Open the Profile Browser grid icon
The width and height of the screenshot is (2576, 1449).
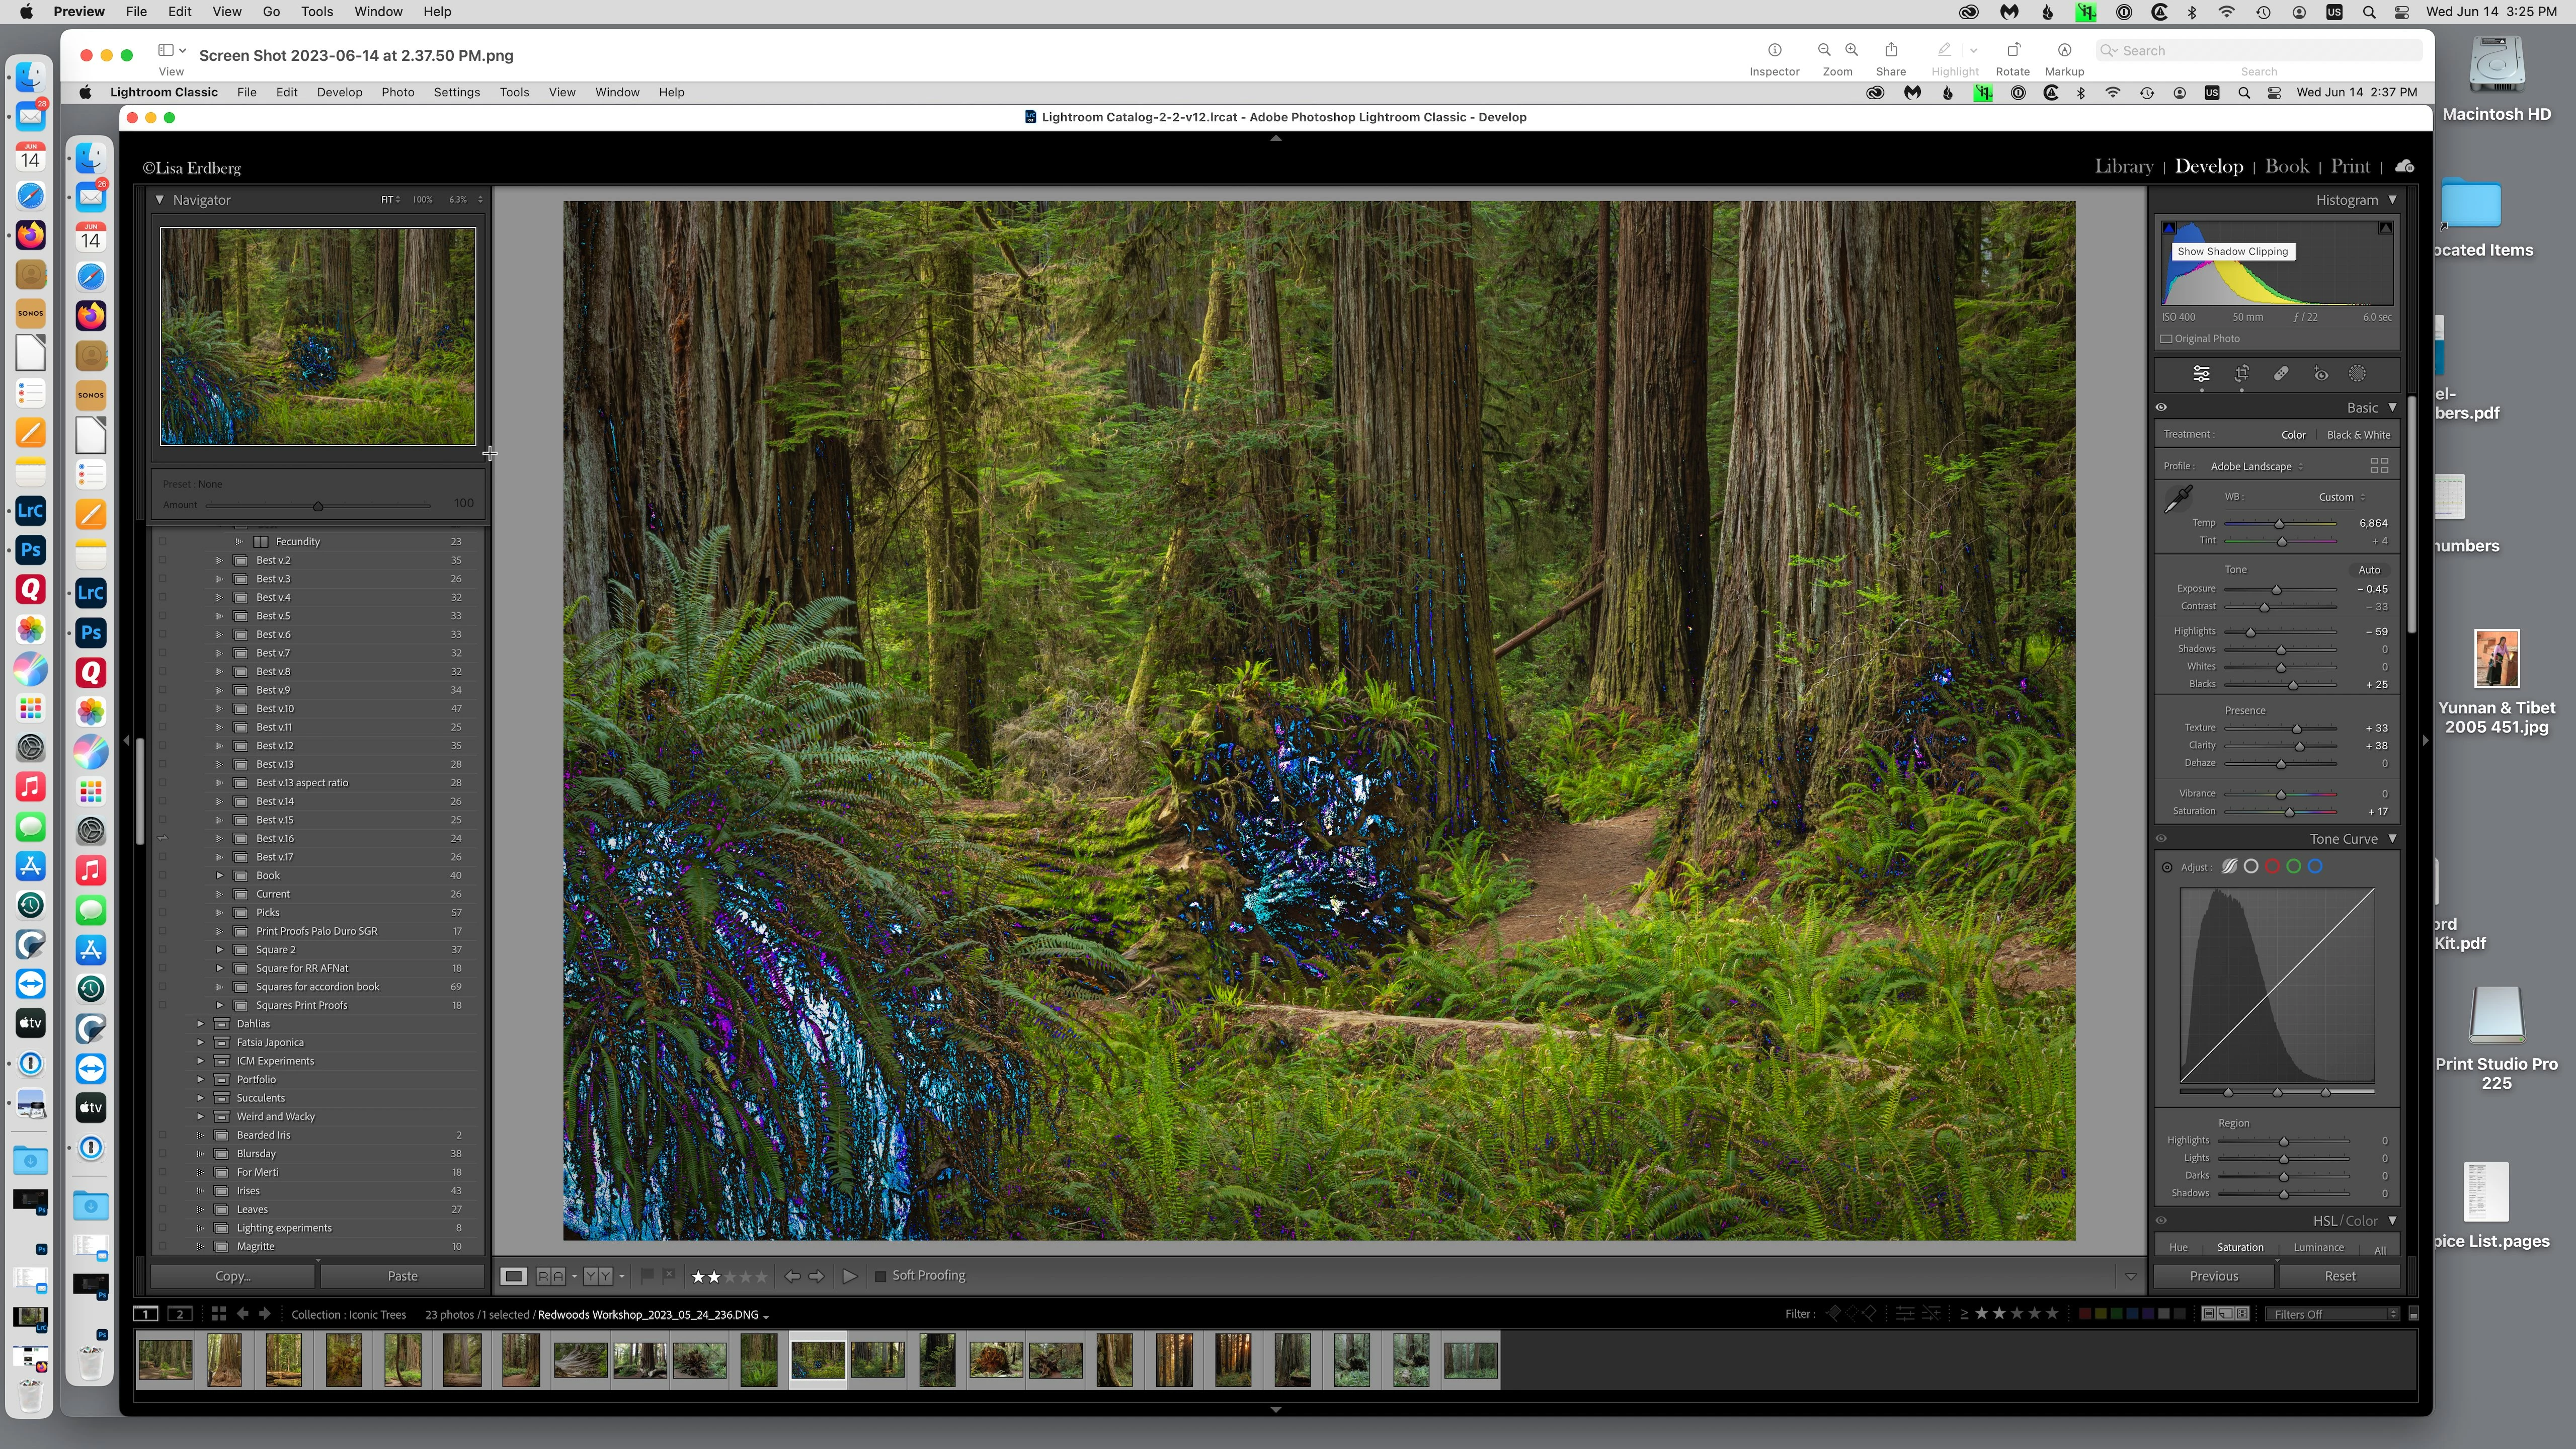click(x=2379, y=466)
